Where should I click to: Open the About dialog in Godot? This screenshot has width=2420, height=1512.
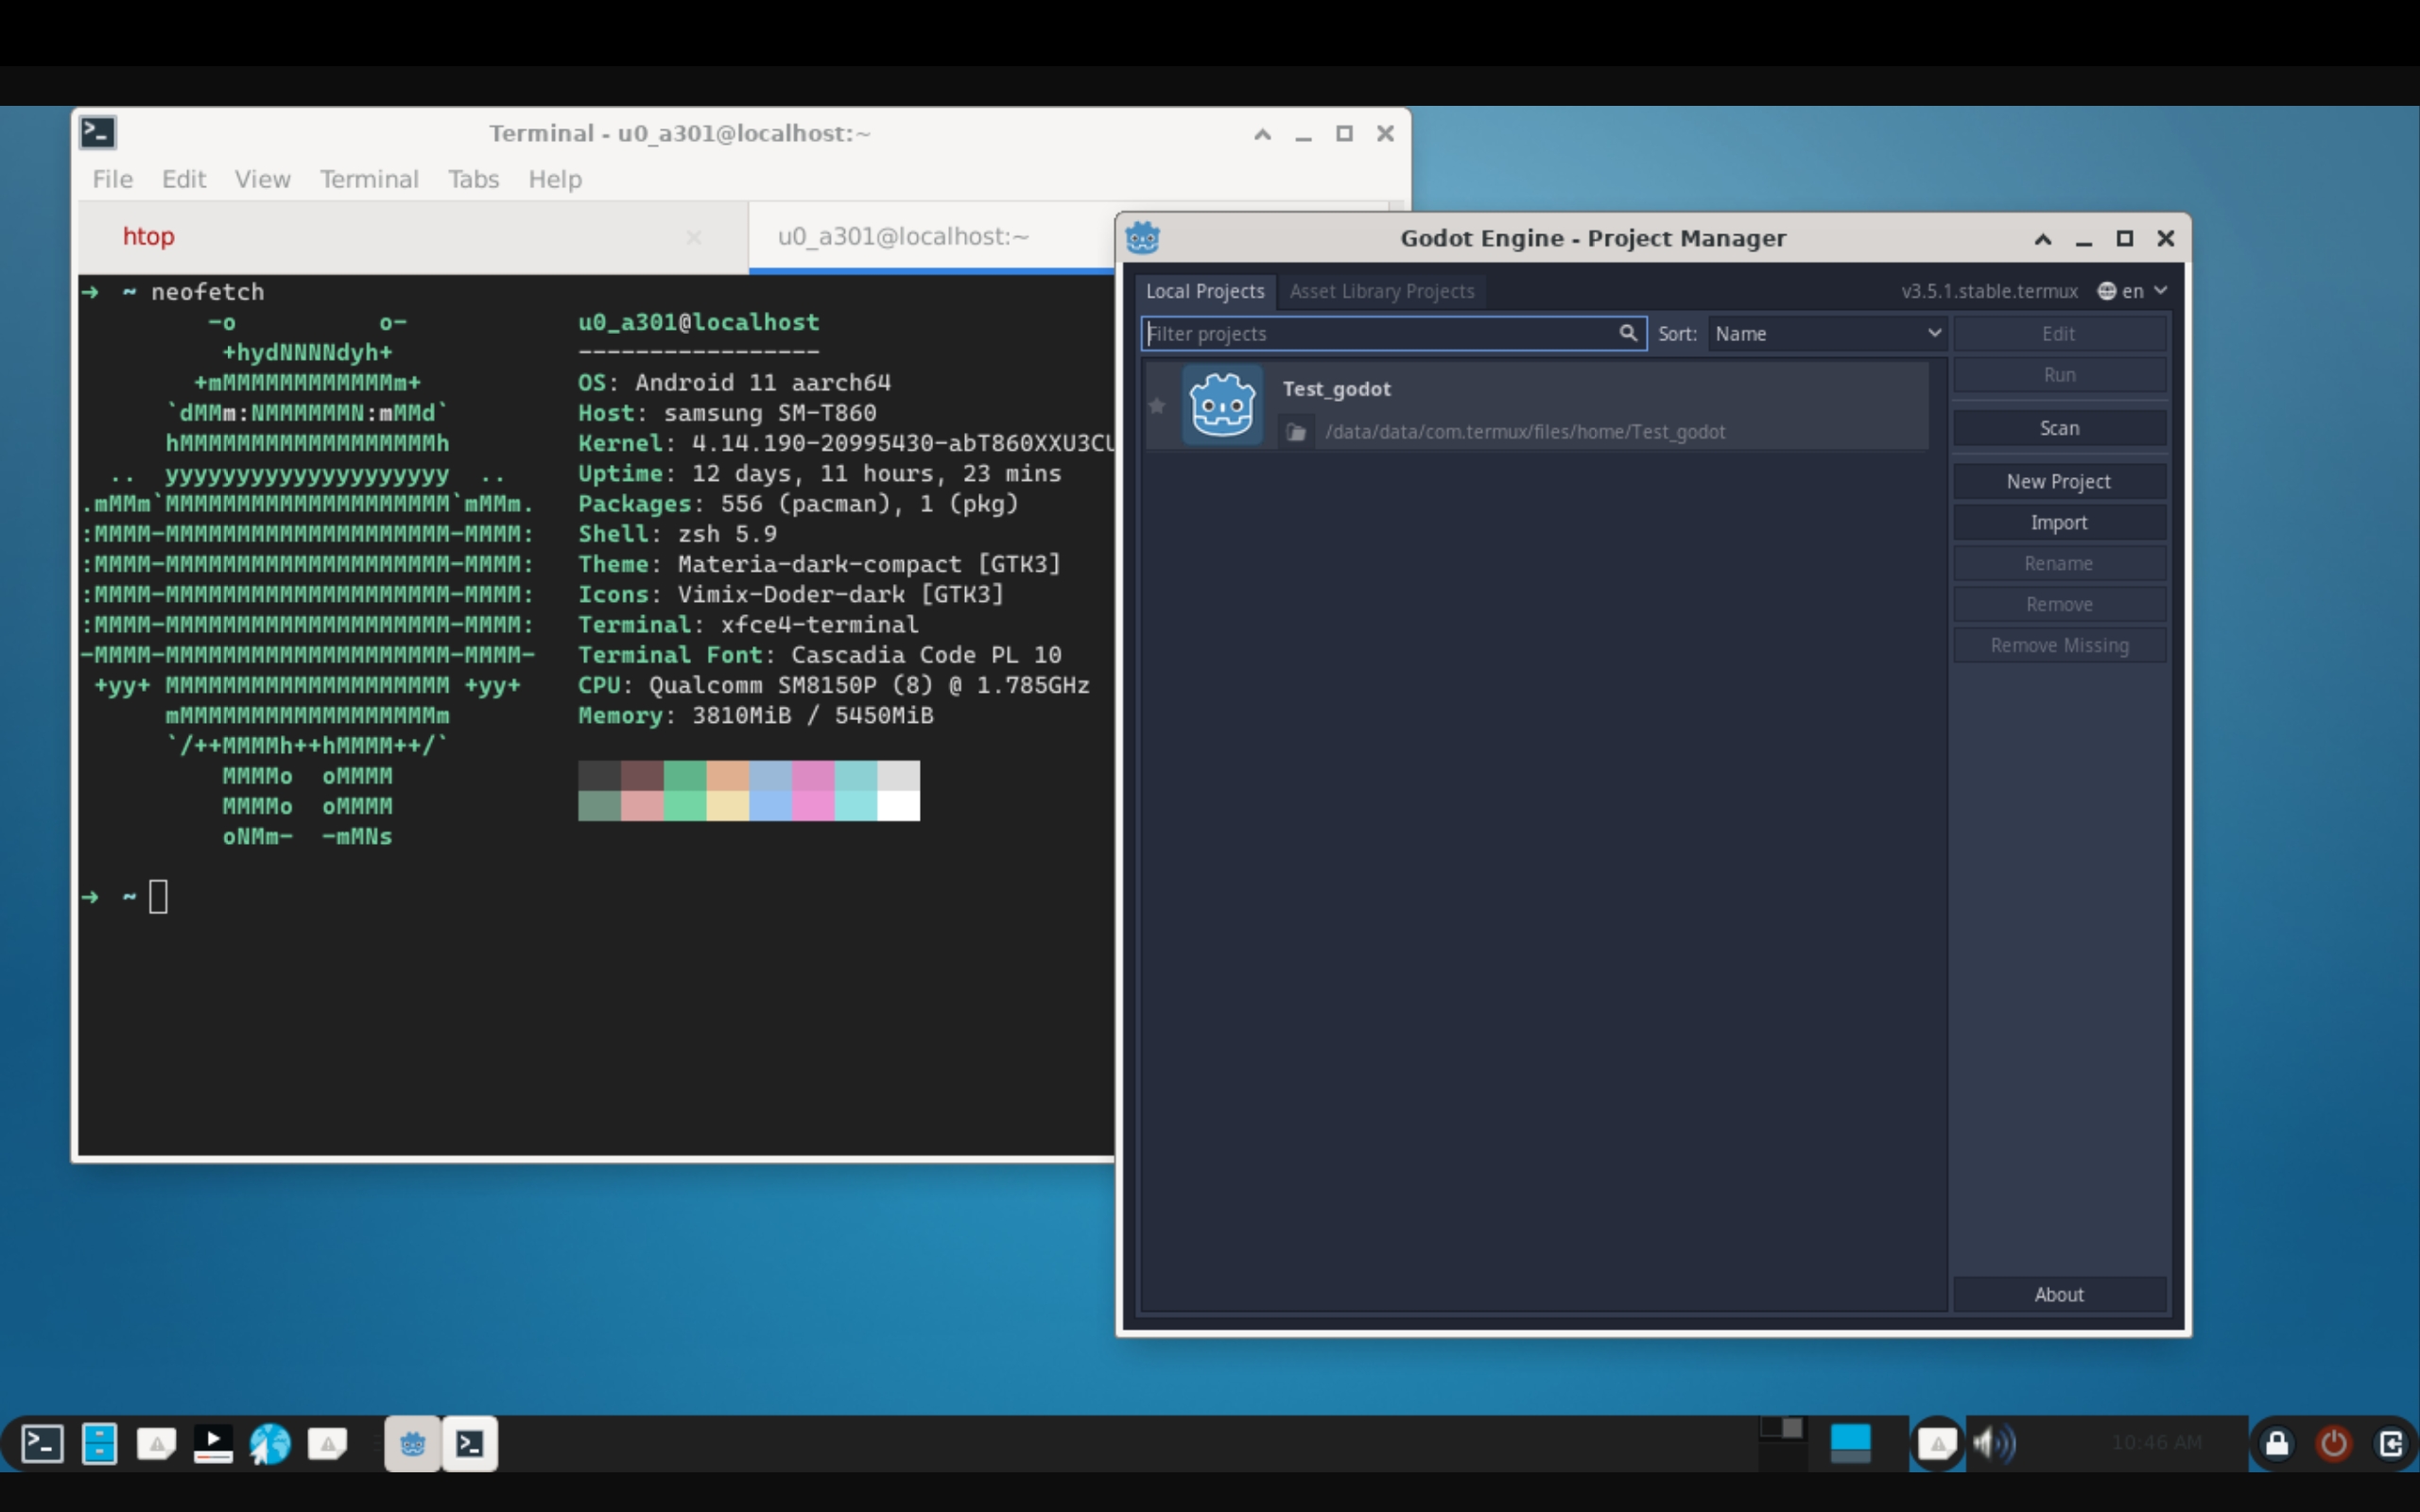(2060, 1294)
